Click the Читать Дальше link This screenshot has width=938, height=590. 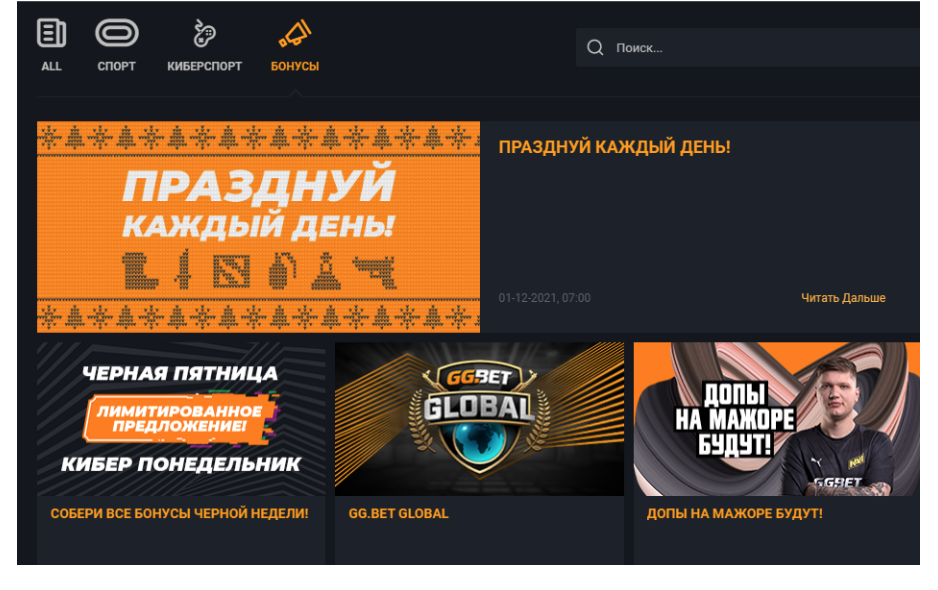[843, 298]
